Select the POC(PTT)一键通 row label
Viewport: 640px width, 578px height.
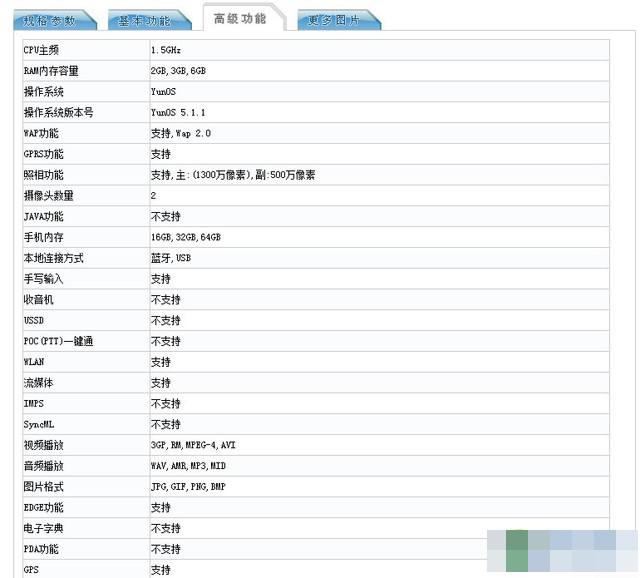[58, 341]
